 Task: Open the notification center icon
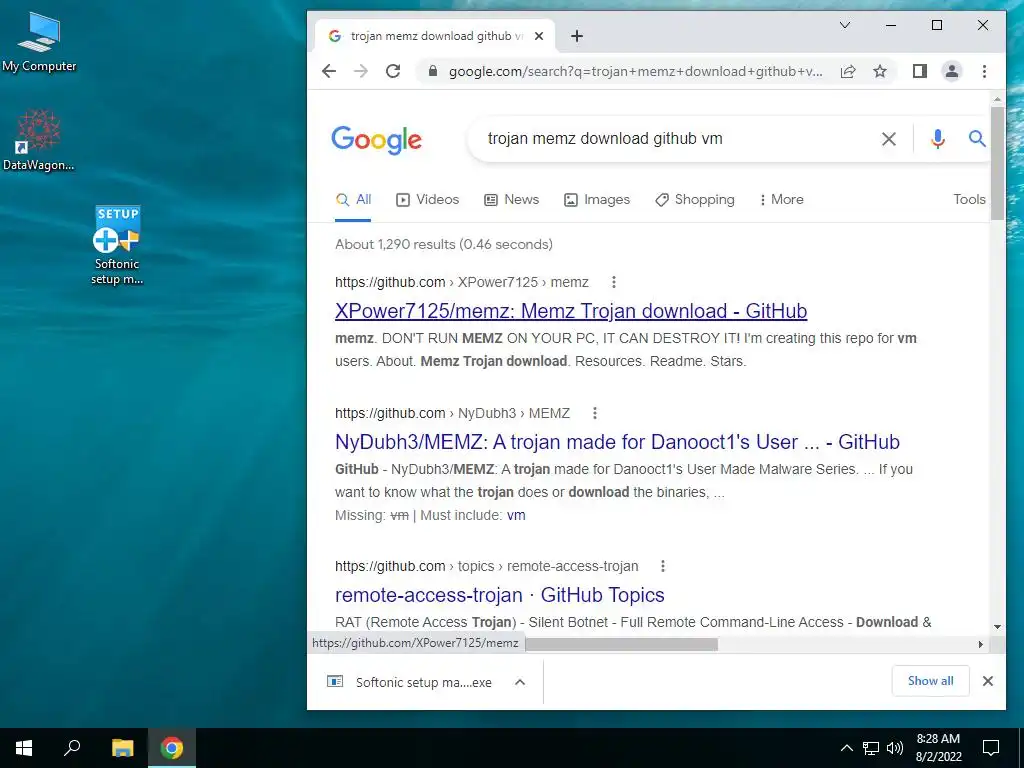click(x=991, y=748)
